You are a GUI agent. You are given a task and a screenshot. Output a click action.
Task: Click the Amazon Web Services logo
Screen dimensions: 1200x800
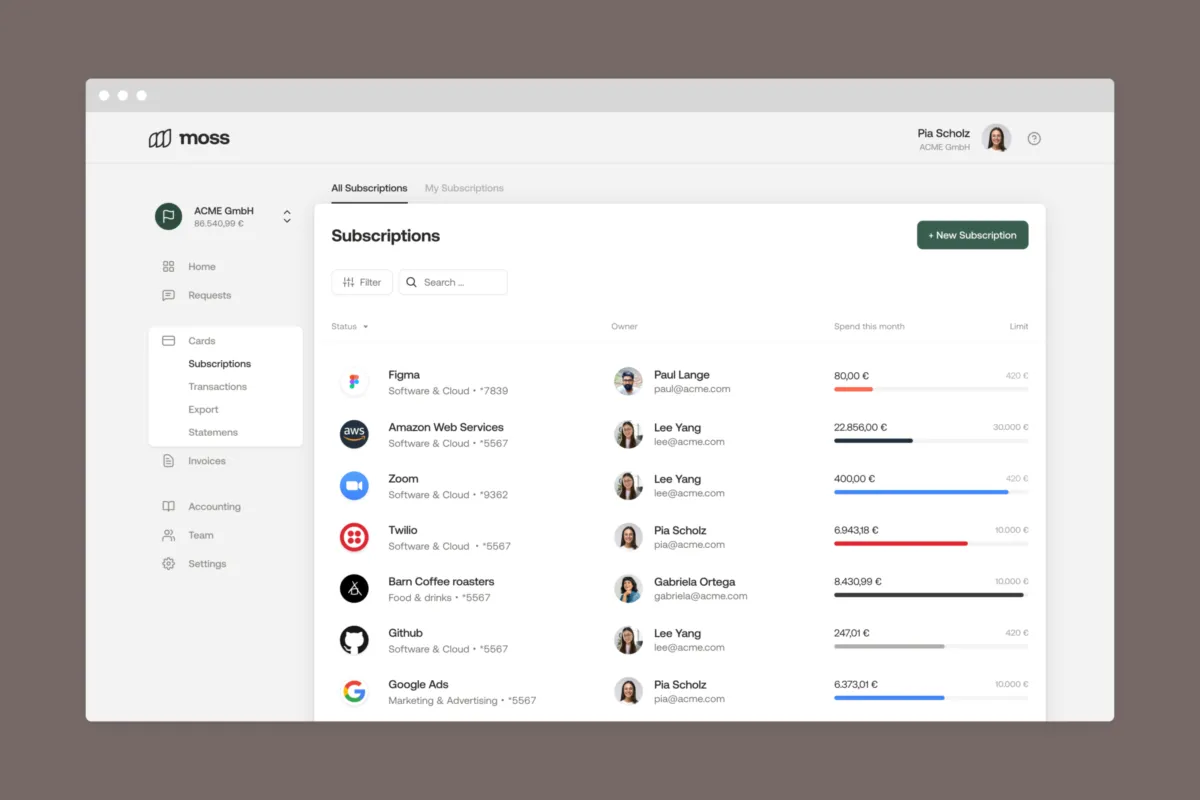point(354,434)
